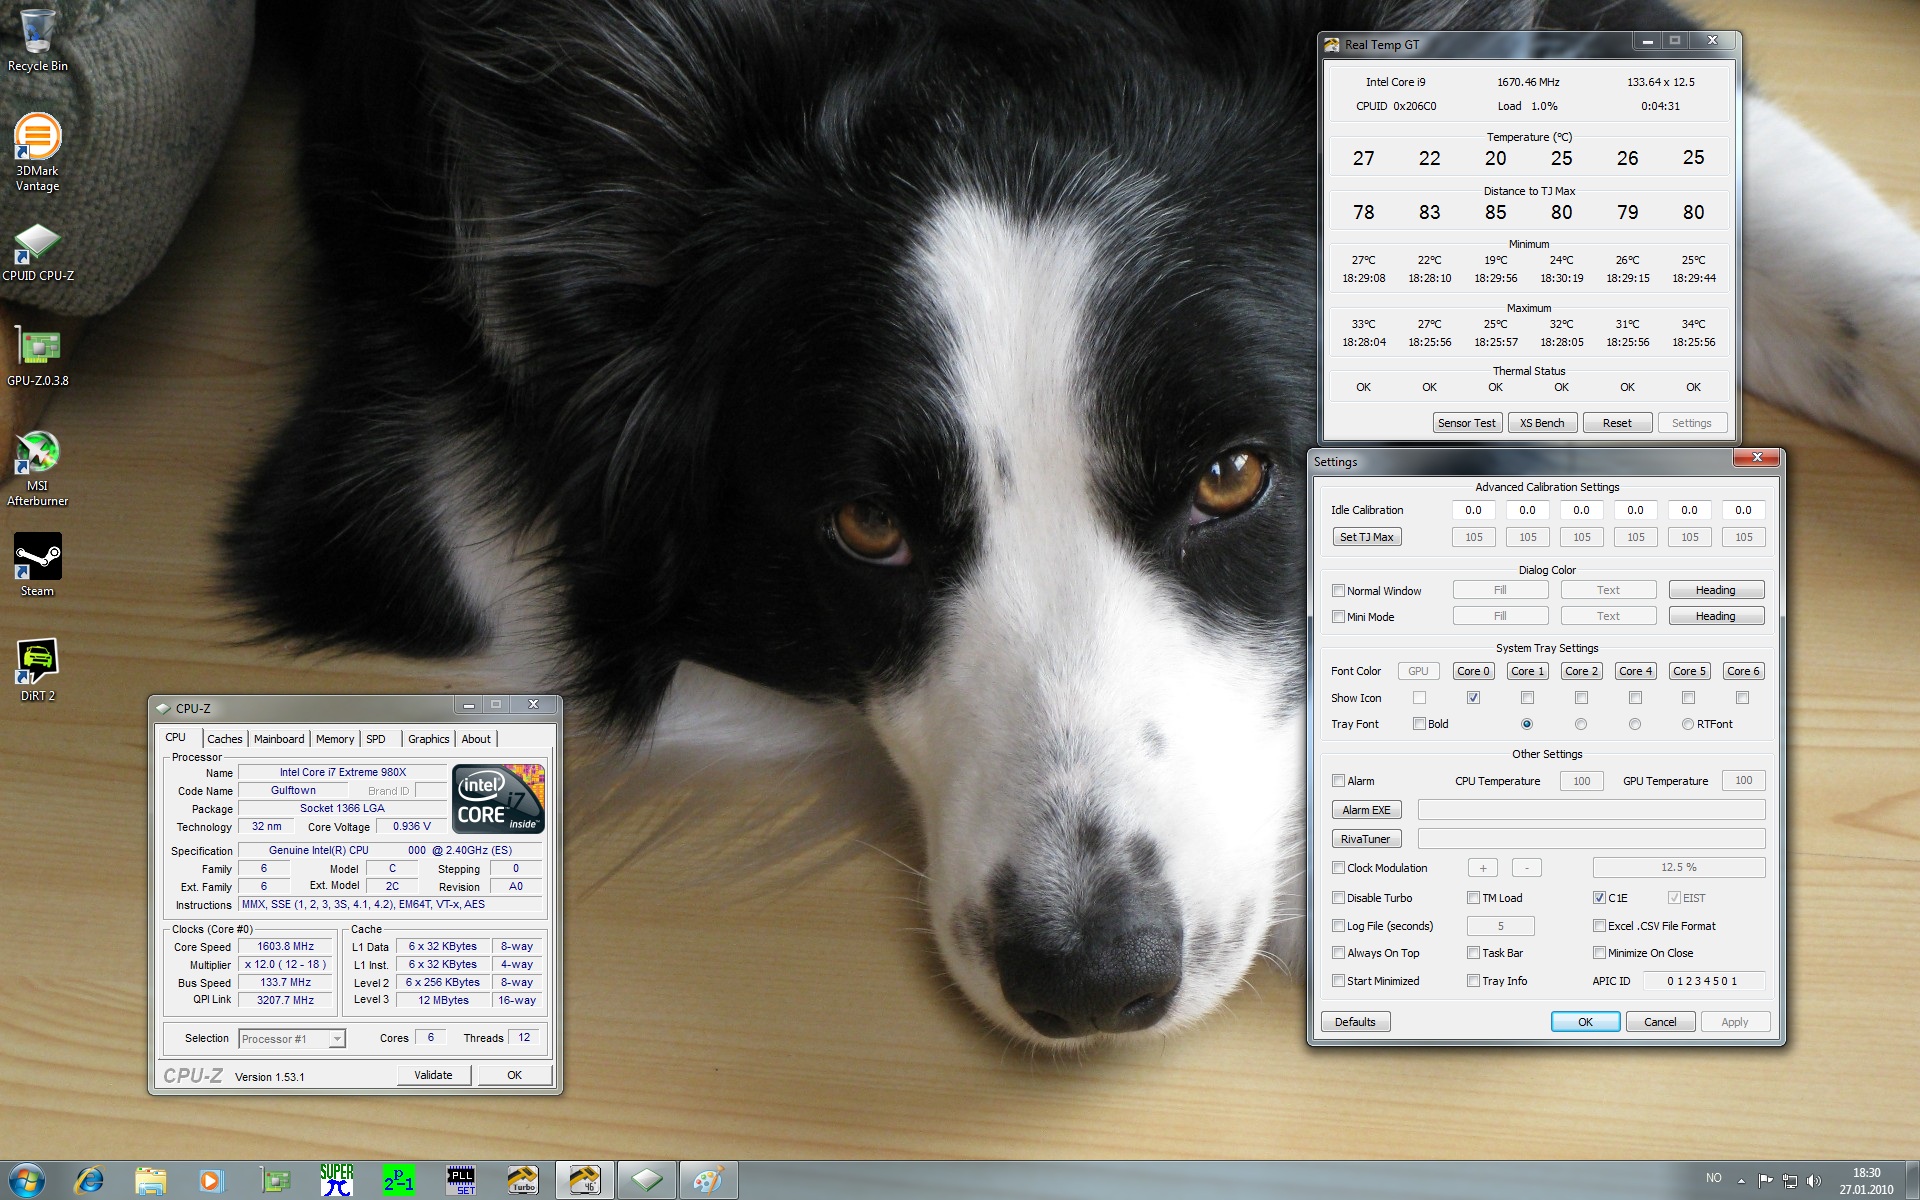Click the clock modulation plus stepper
Viewport: 1920px width, 1200px height.
(1482, 868)
